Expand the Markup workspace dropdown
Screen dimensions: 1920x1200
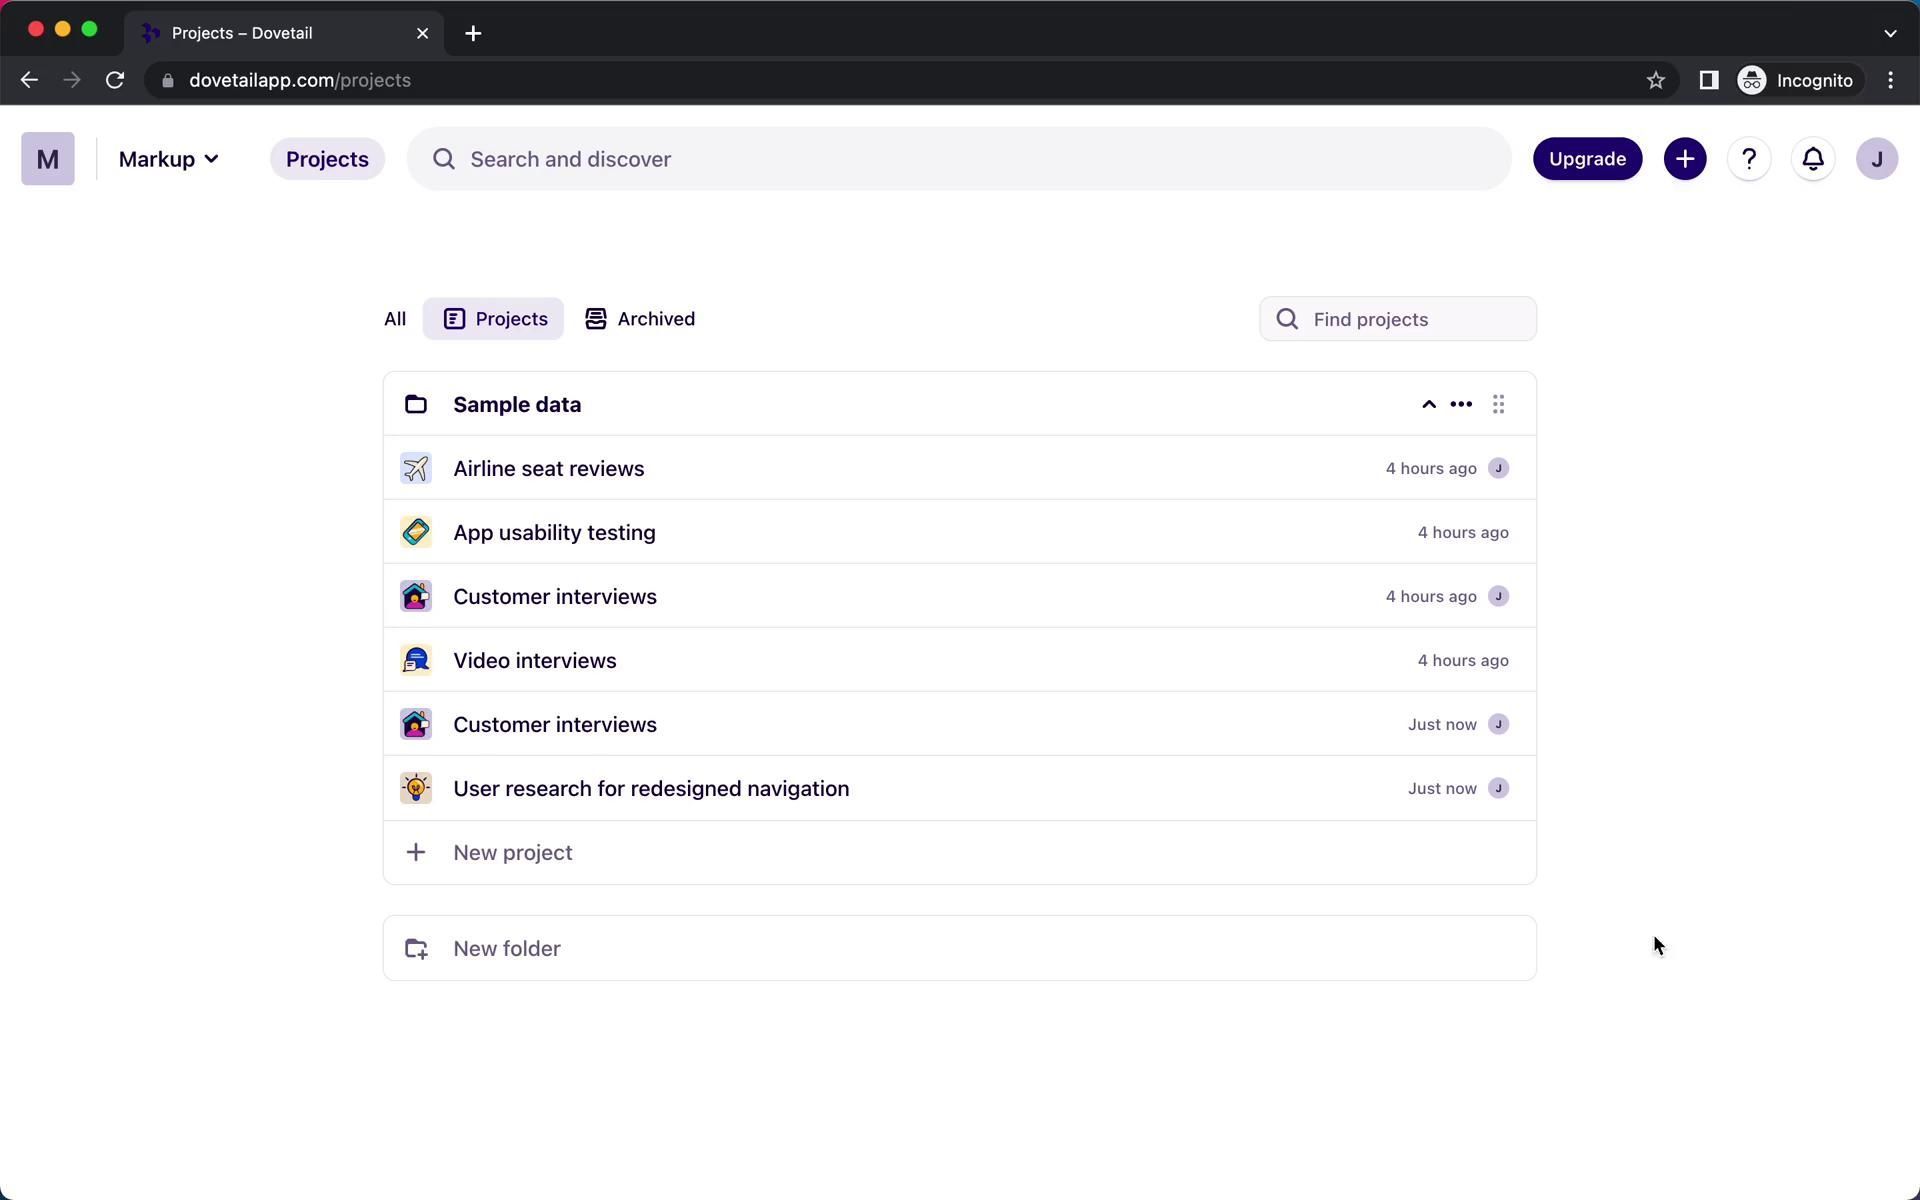pyautogui.click(x=168, y=159)
